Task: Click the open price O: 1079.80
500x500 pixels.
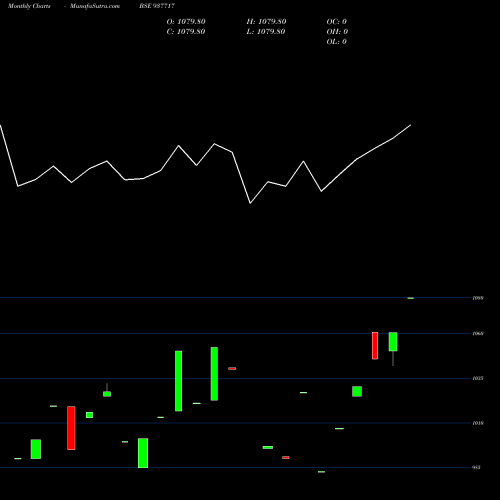Action: point(186,22)
